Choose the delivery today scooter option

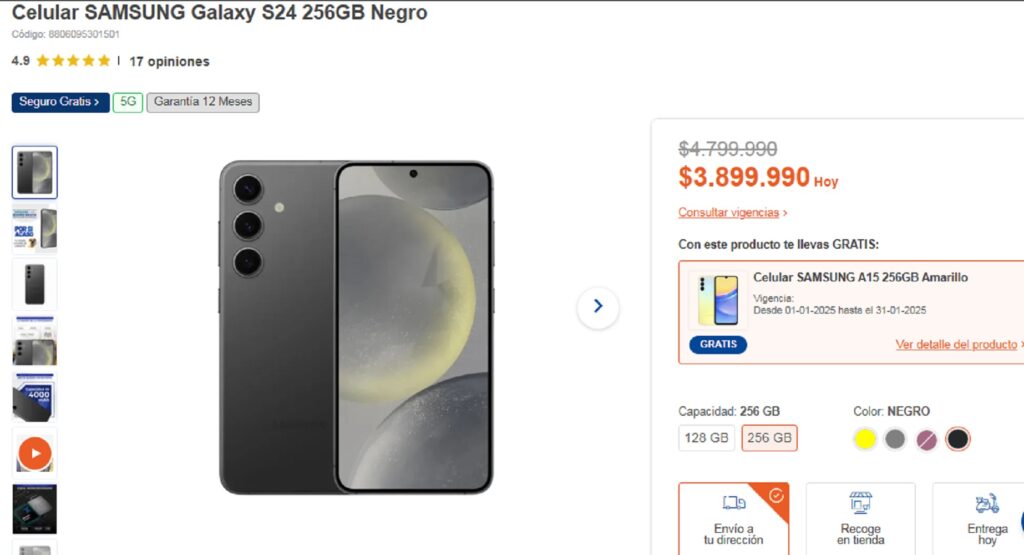[987, 519]
